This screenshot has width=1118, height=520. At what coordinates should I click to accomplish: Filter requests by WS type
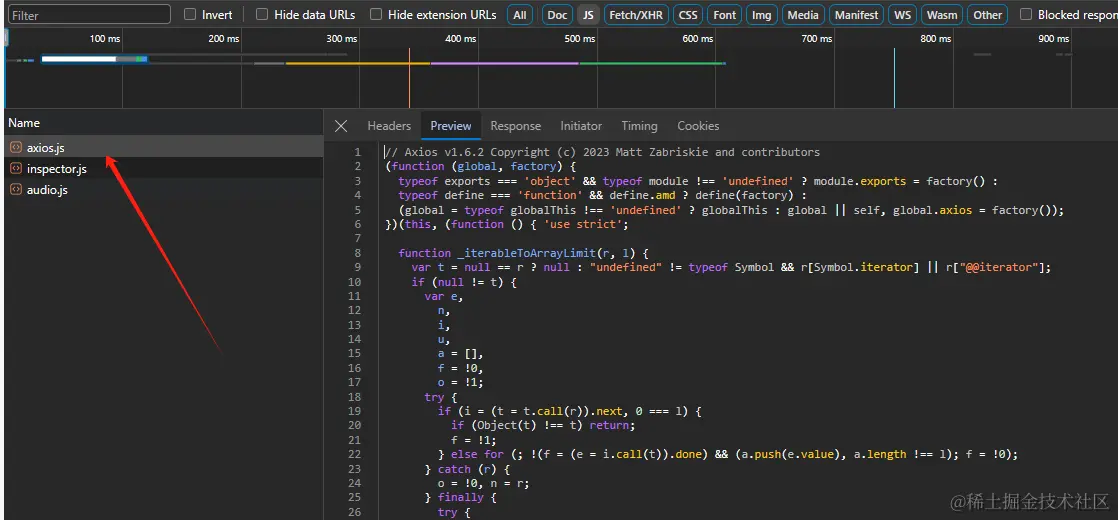(903, 15)
